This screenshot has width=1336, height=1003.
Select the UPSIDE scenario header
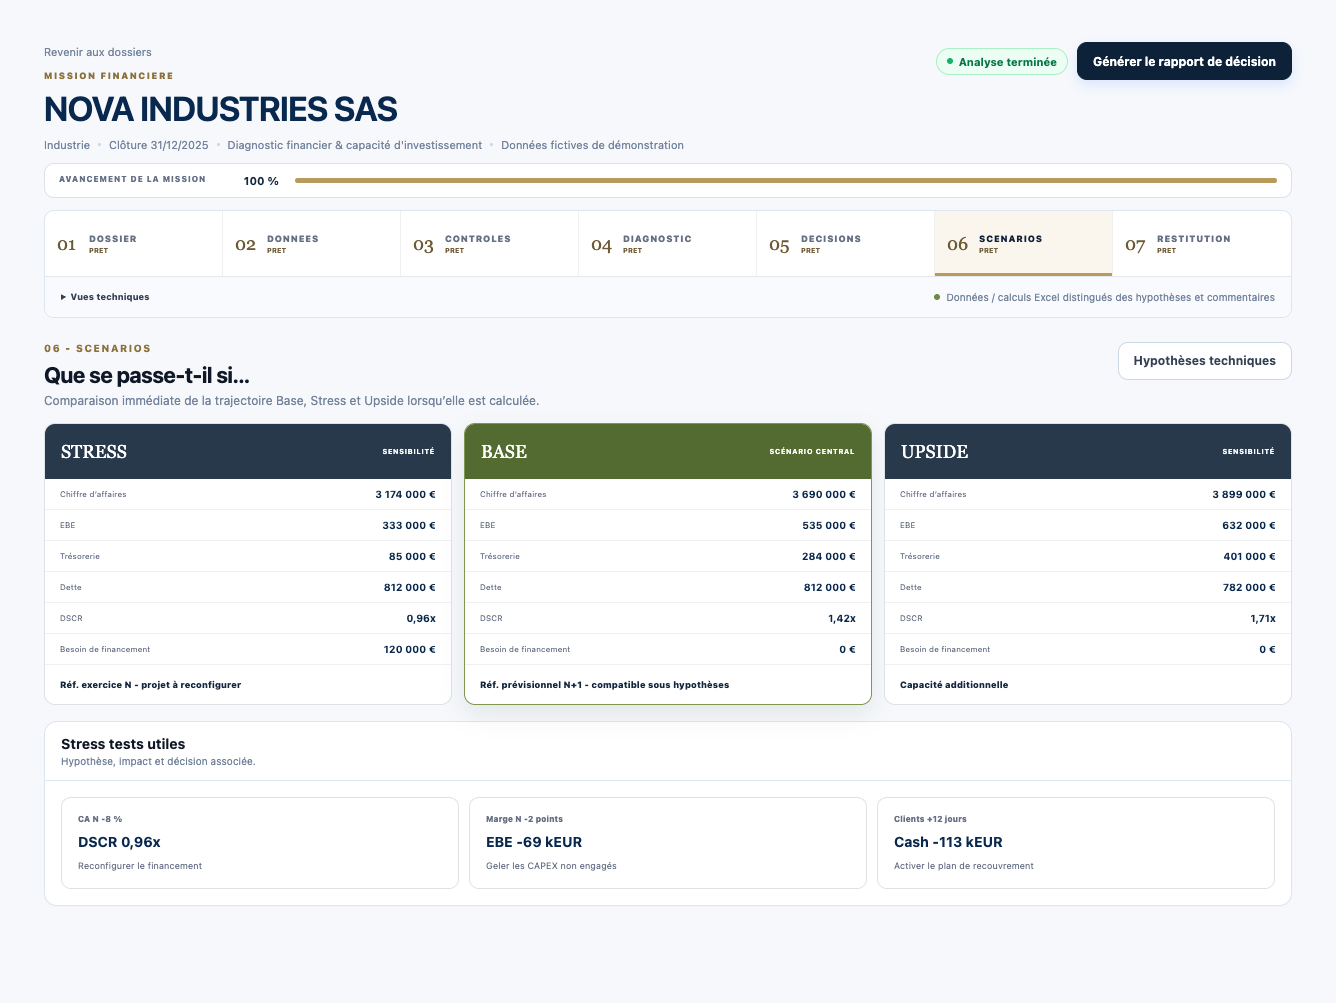click(x=1088, y=451)
